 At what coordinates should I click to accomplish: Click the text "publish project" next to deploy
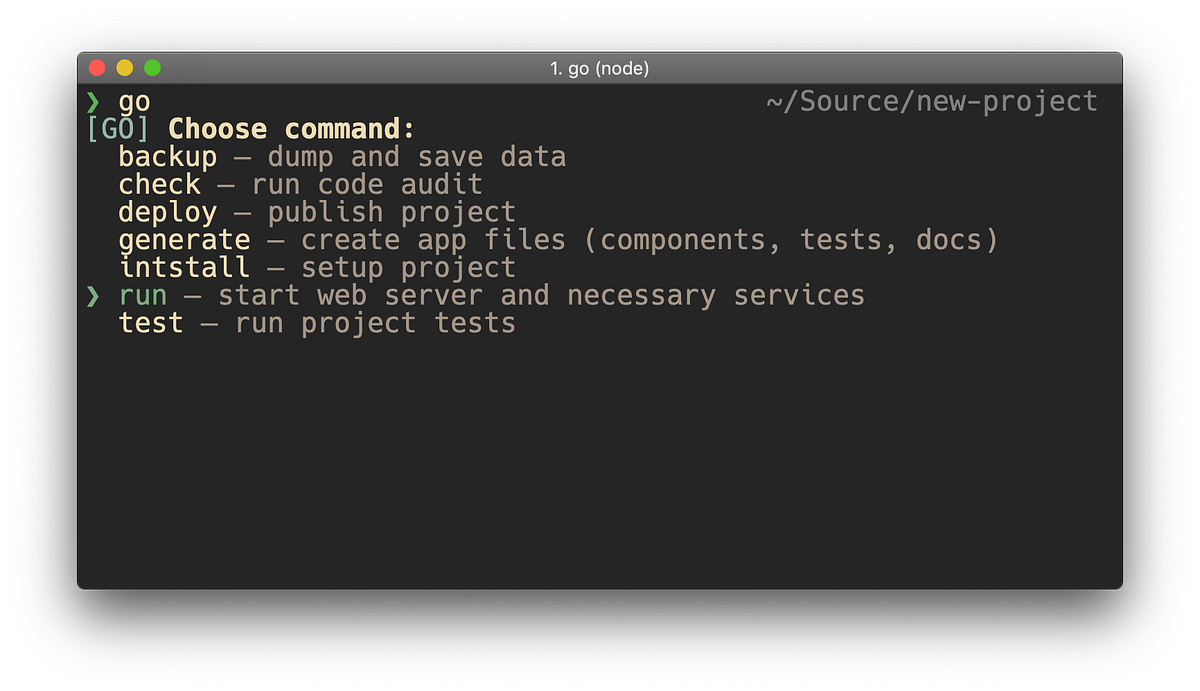[x=391, y=211]
